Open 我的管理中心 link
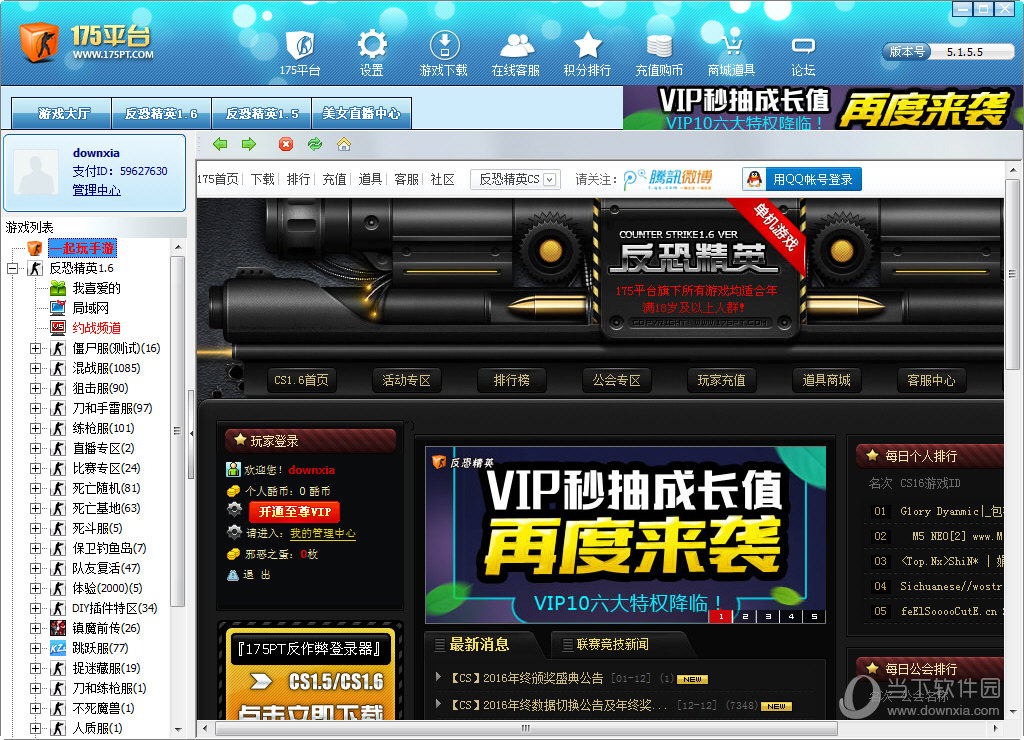 click(x=323, y=533)
